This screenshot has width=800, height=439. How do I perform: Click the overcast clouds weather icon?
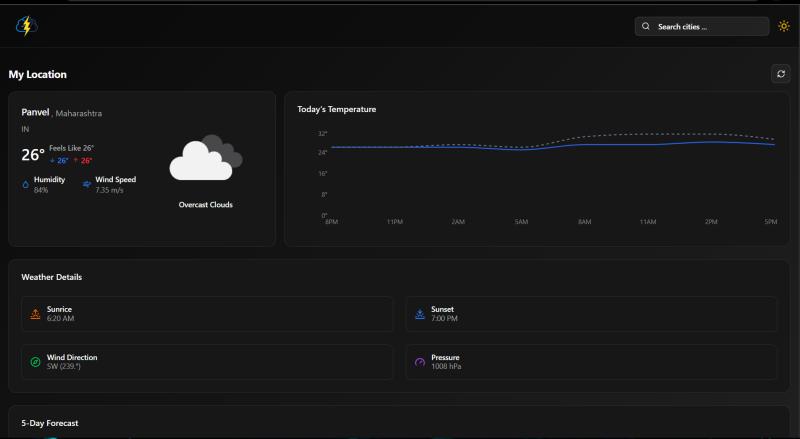point(205,158)
